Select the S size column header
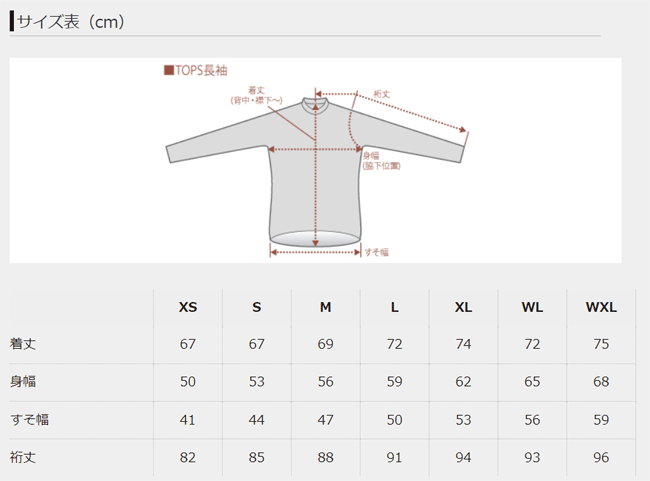This screenshot has width=650, height=481. [257, 307]
